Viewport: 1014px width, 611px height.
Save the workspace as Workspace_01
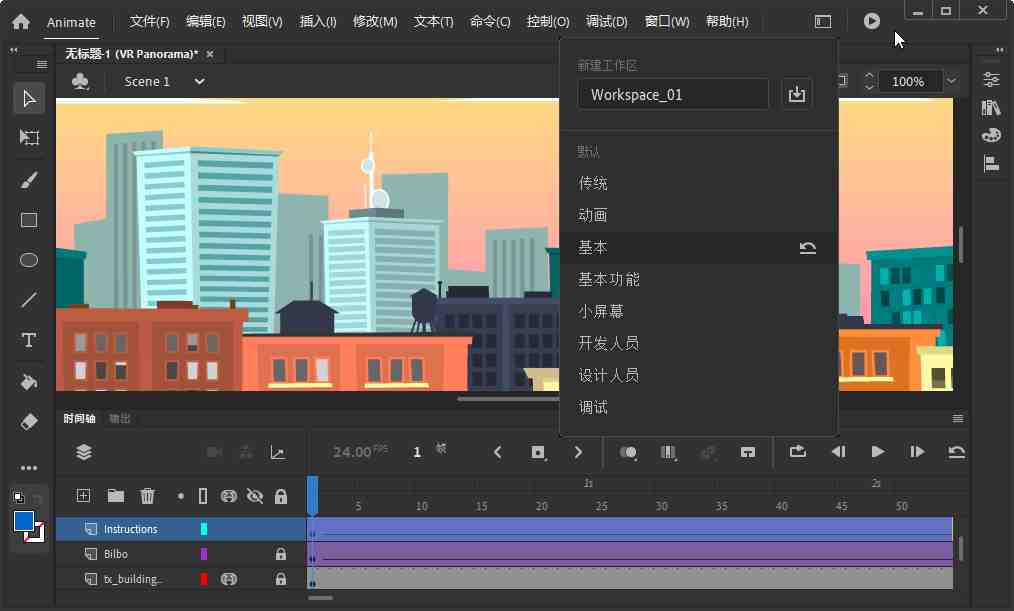796,93
